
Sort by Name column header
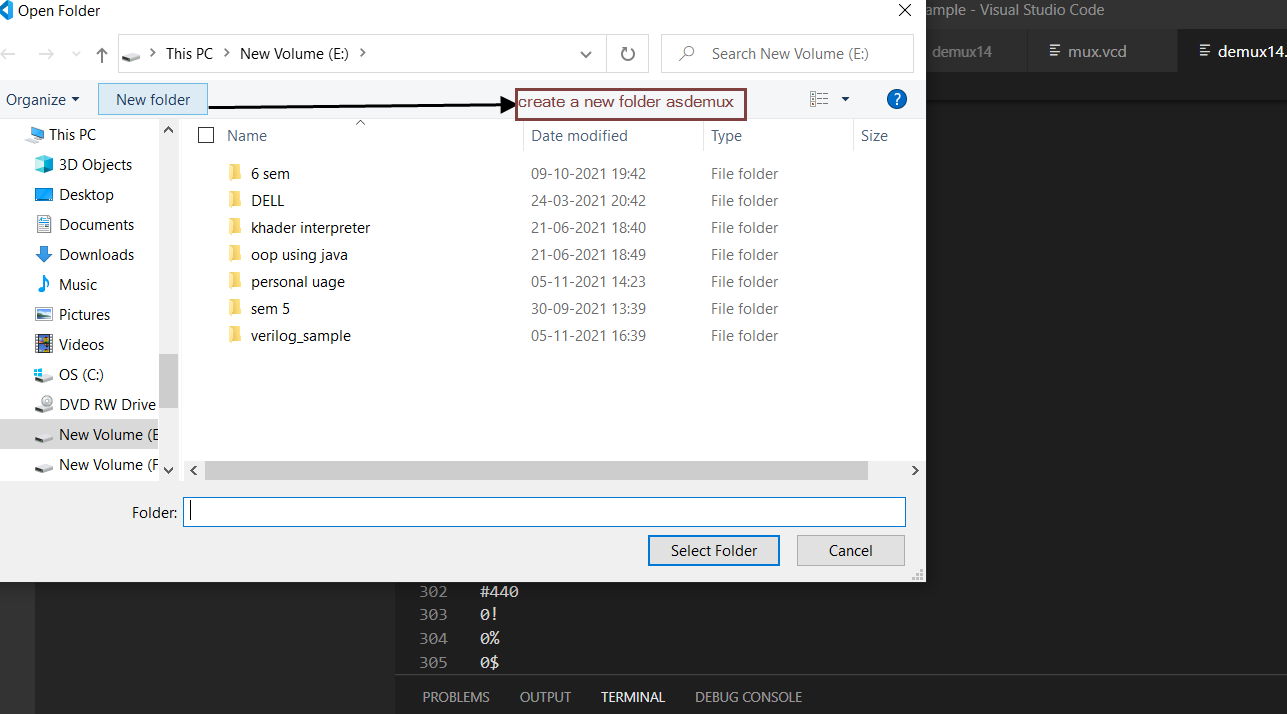coord(247,135)
